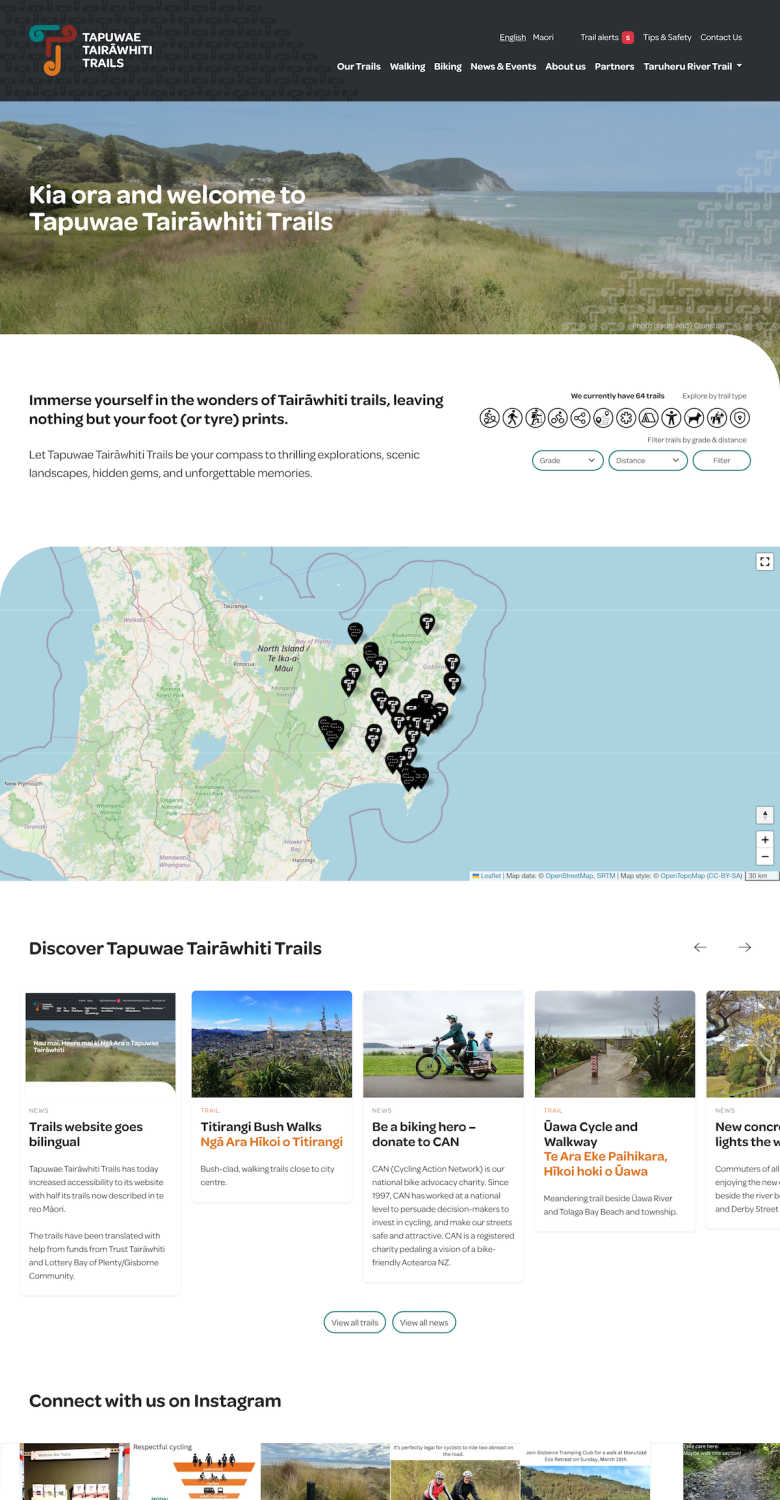Switch site language to Maori
Image resolution: width=780 pixels, height=1500 pixels.
543,37
